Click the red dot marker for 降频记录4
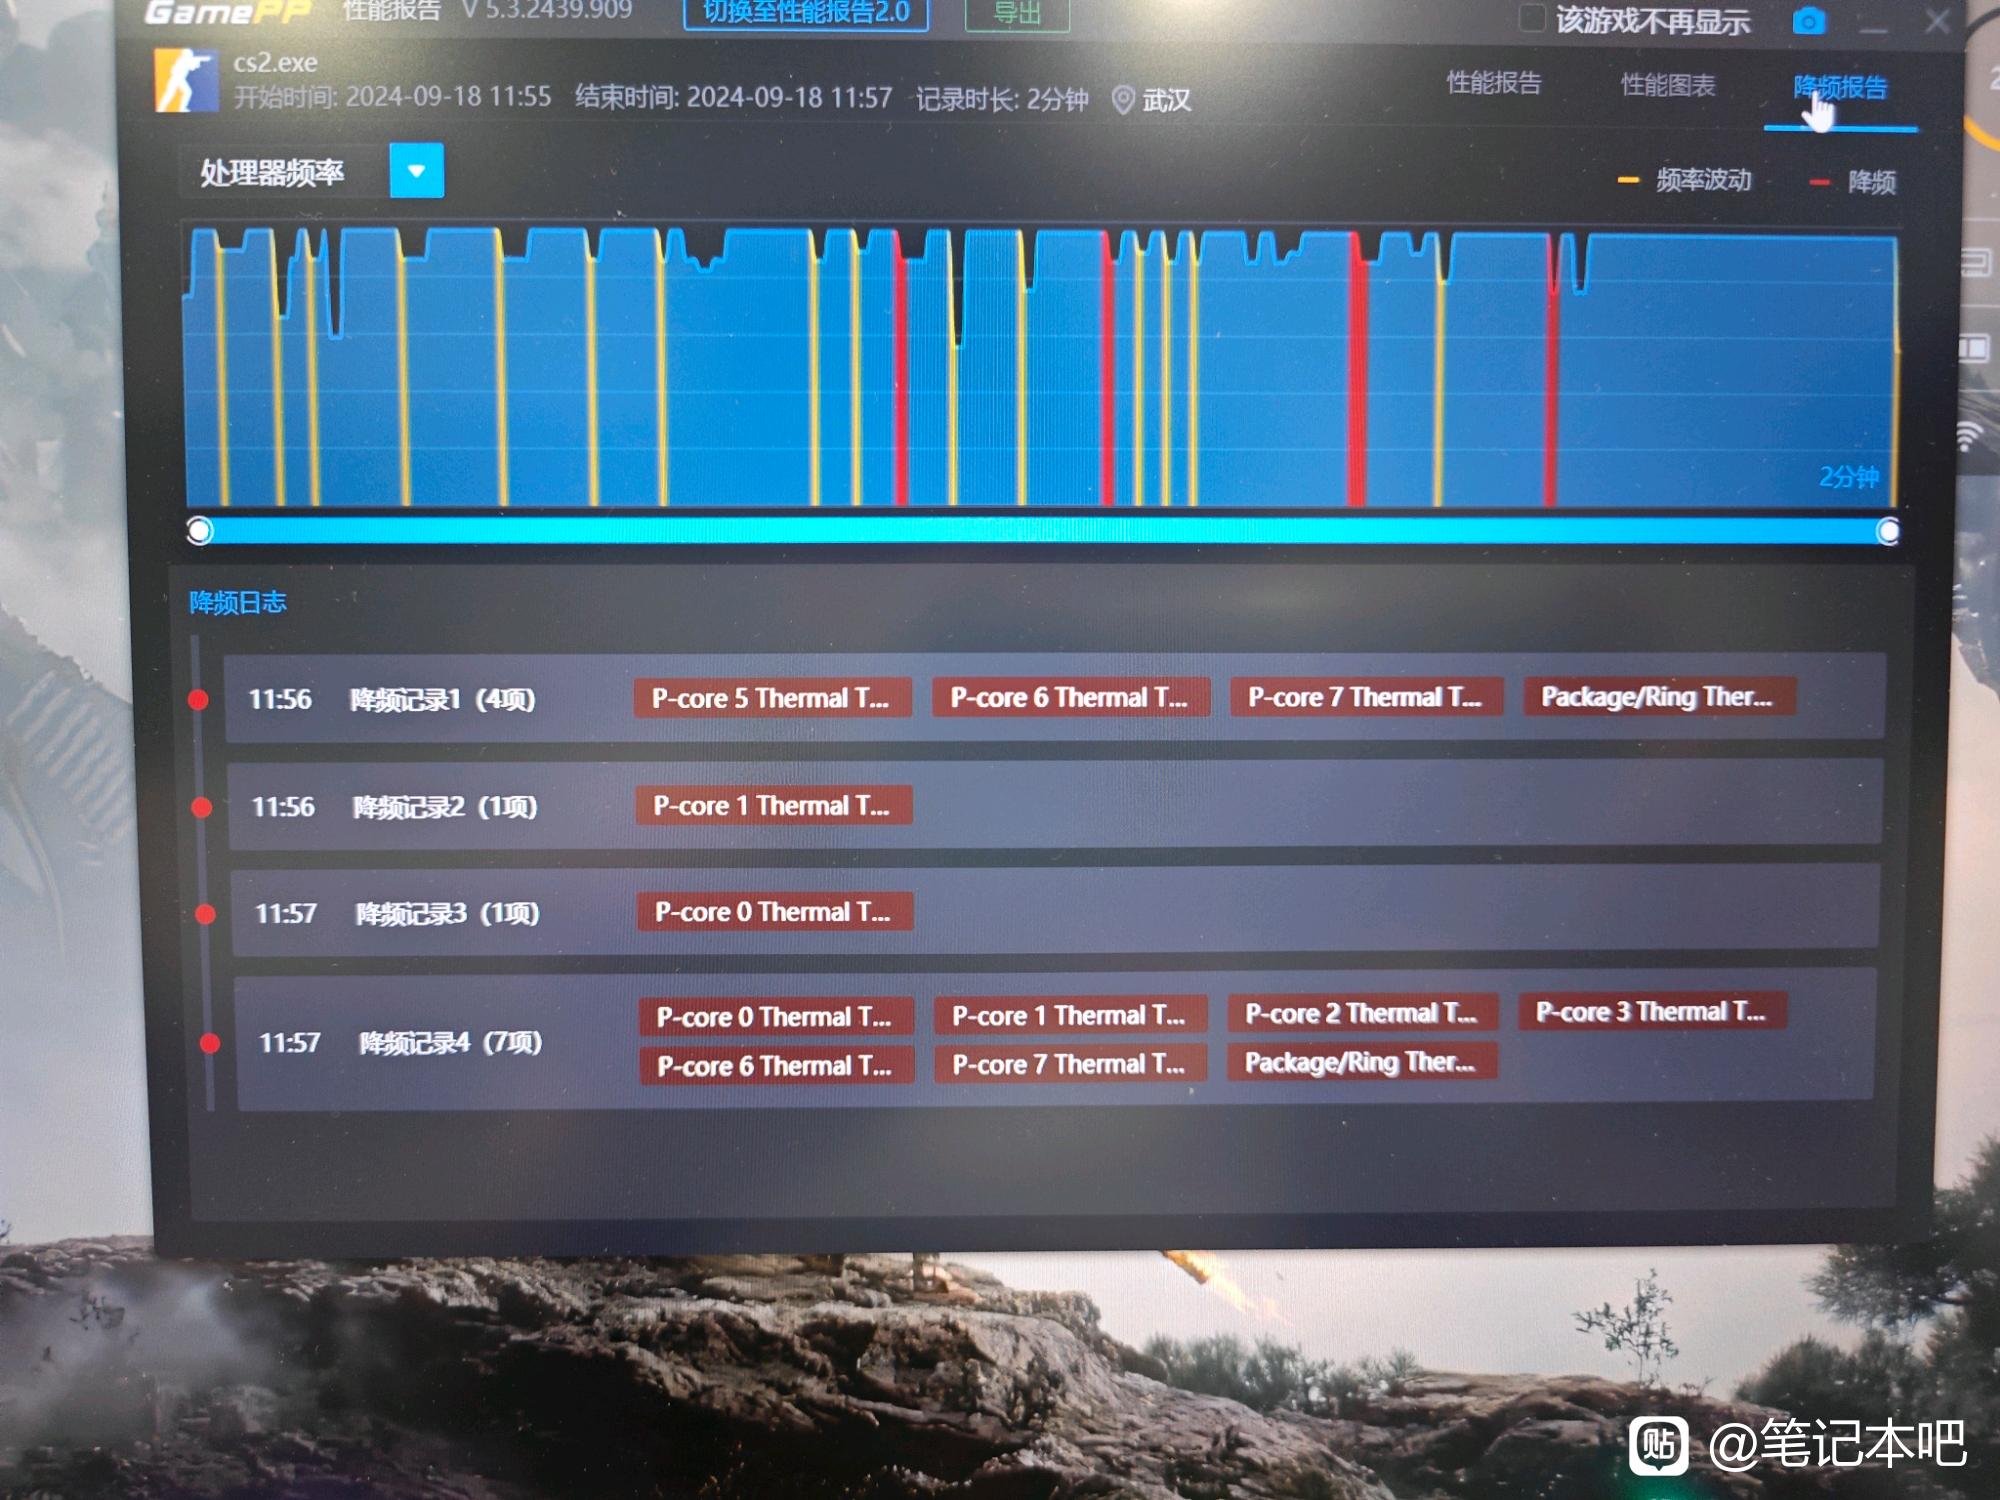The width and height of the screenshot is (2000, 1500). [x=210, y=1043]
